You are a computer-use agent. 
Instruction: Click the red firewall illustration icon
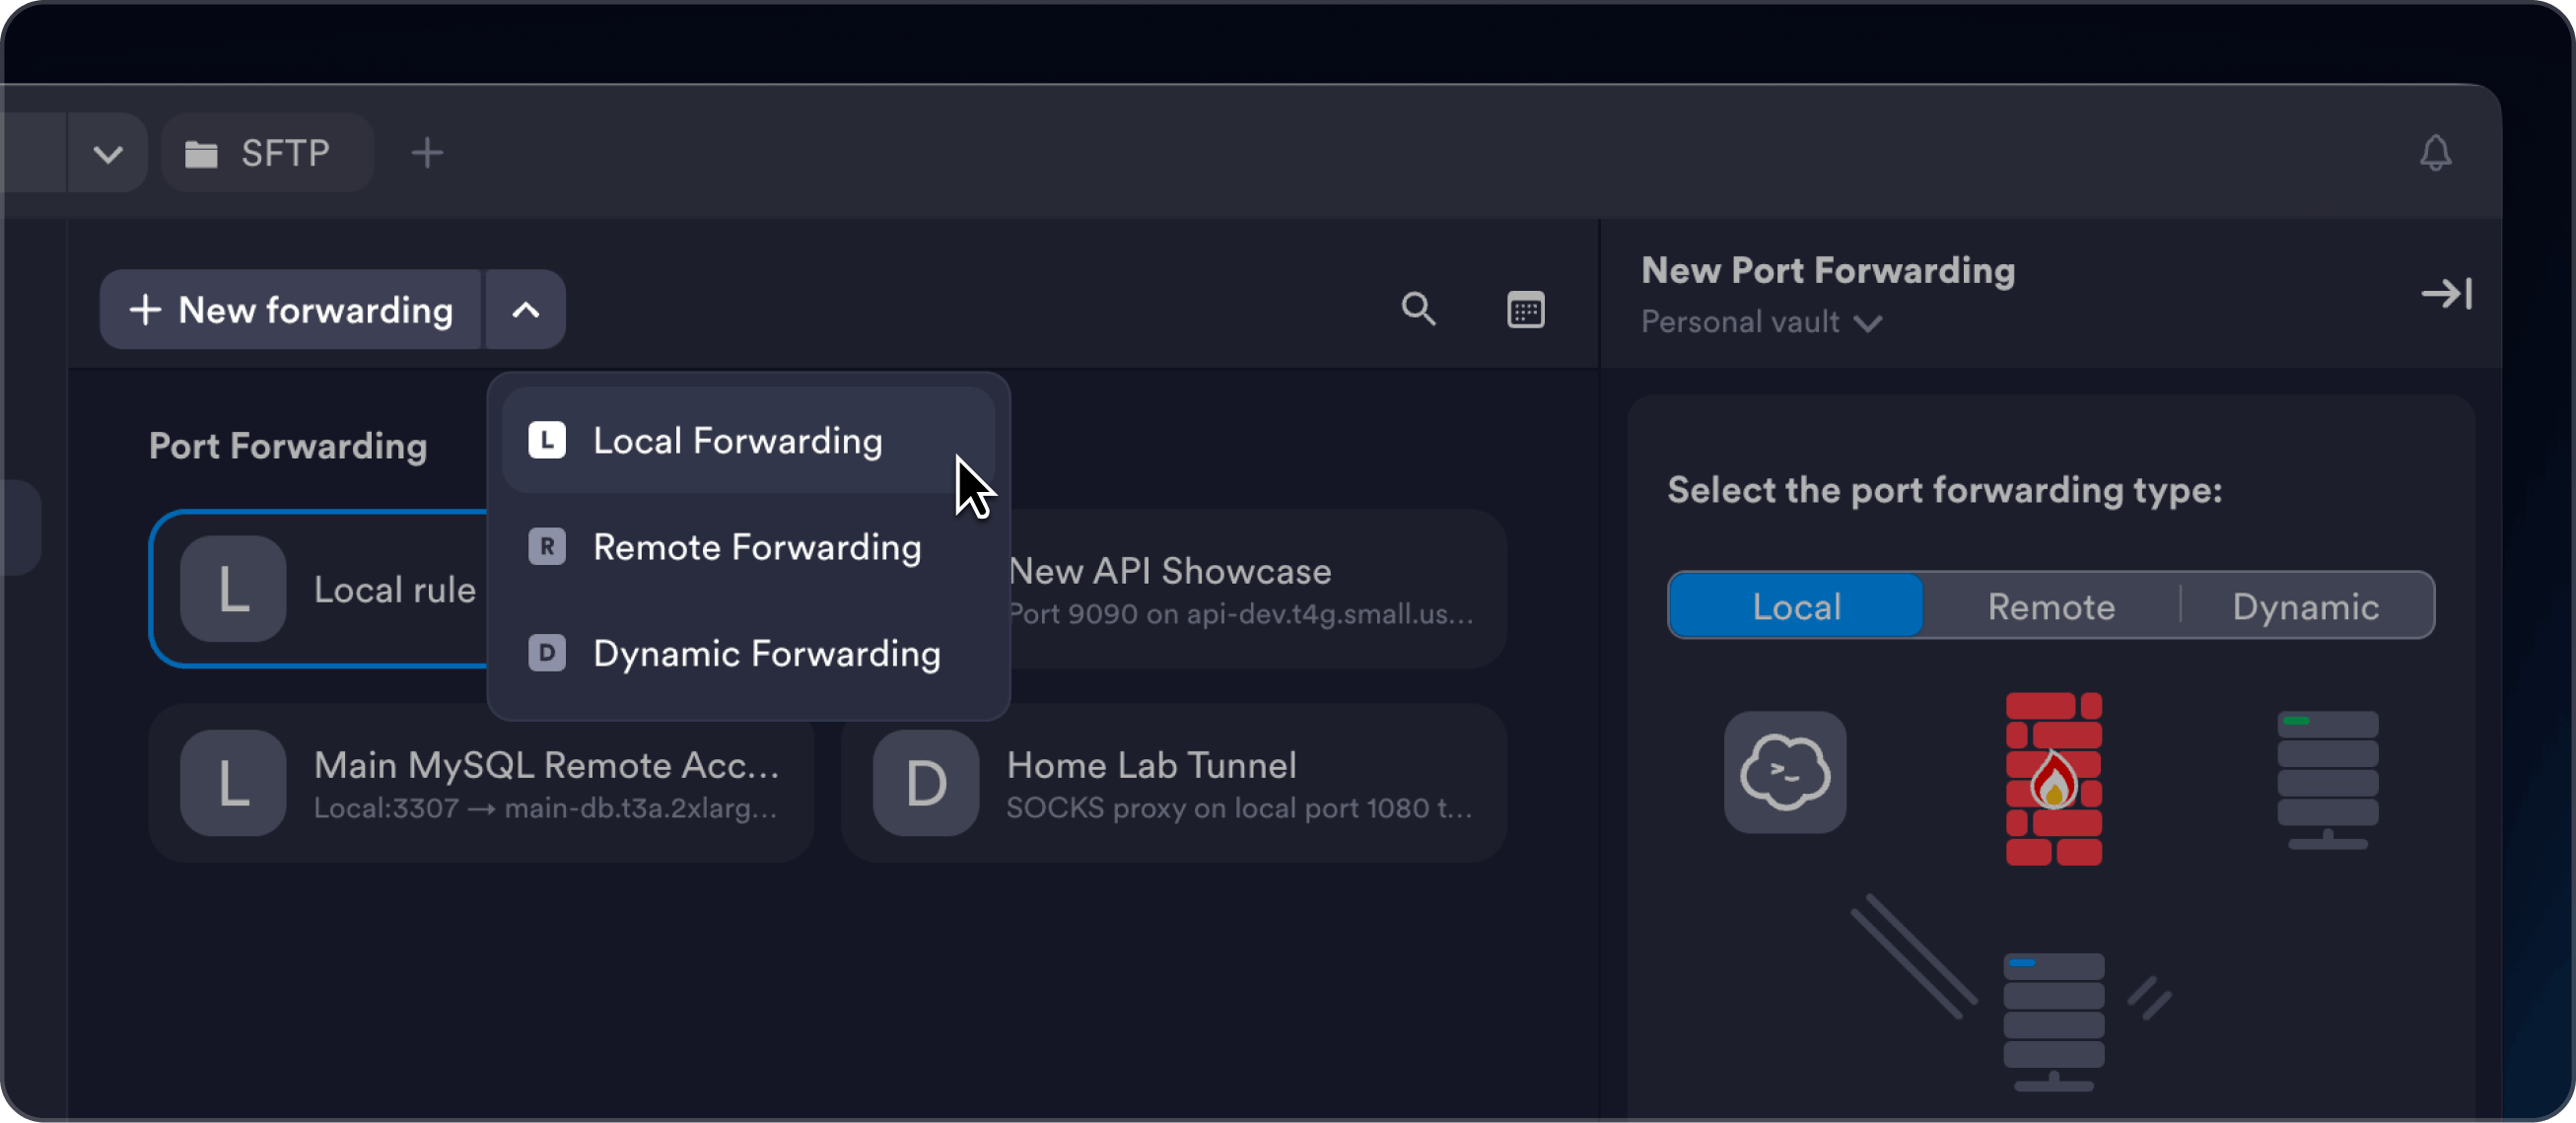coord(2054,779)
